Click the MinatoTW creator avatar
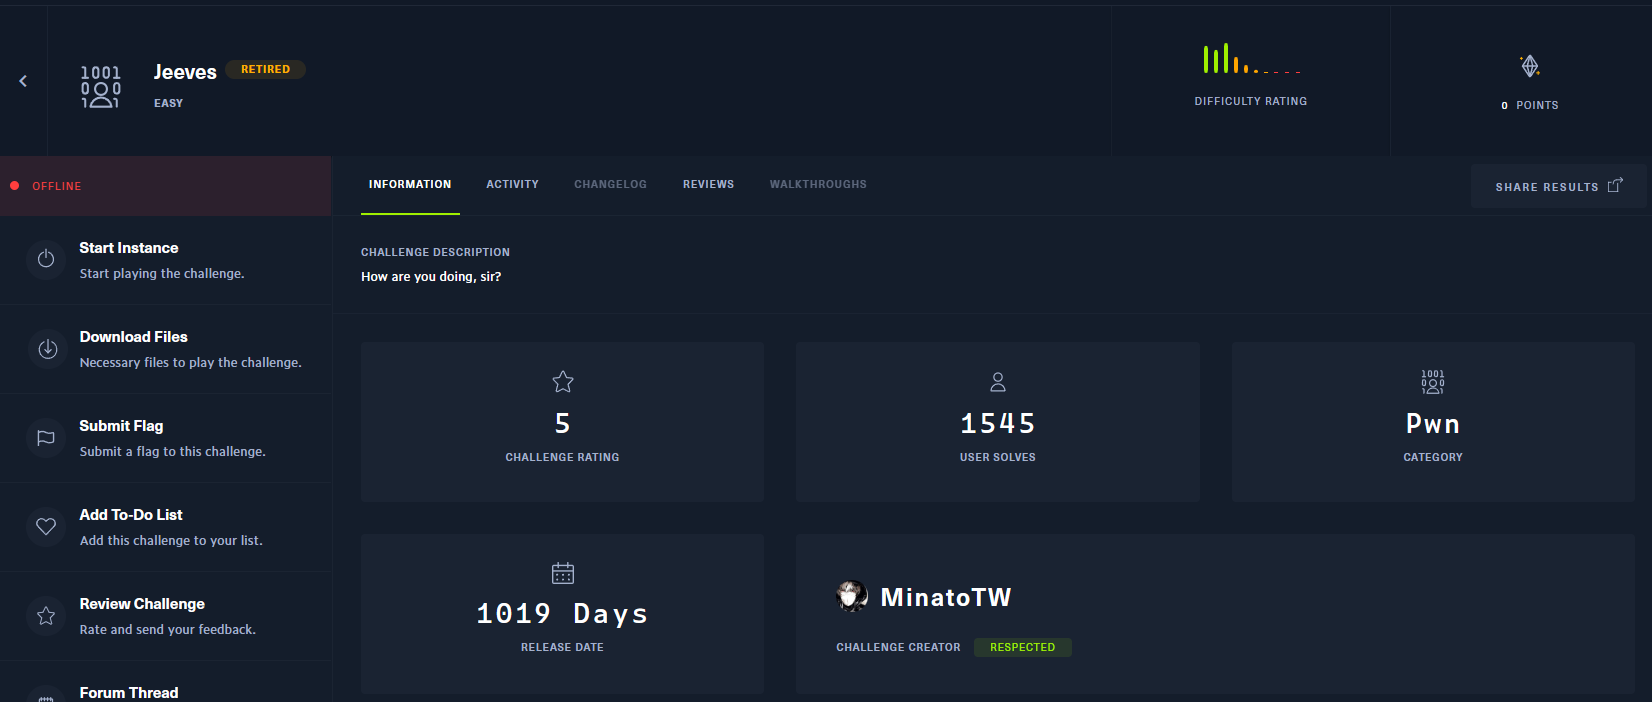The height and width of the screenshot is (702, 1652). (x=852, y=596)
